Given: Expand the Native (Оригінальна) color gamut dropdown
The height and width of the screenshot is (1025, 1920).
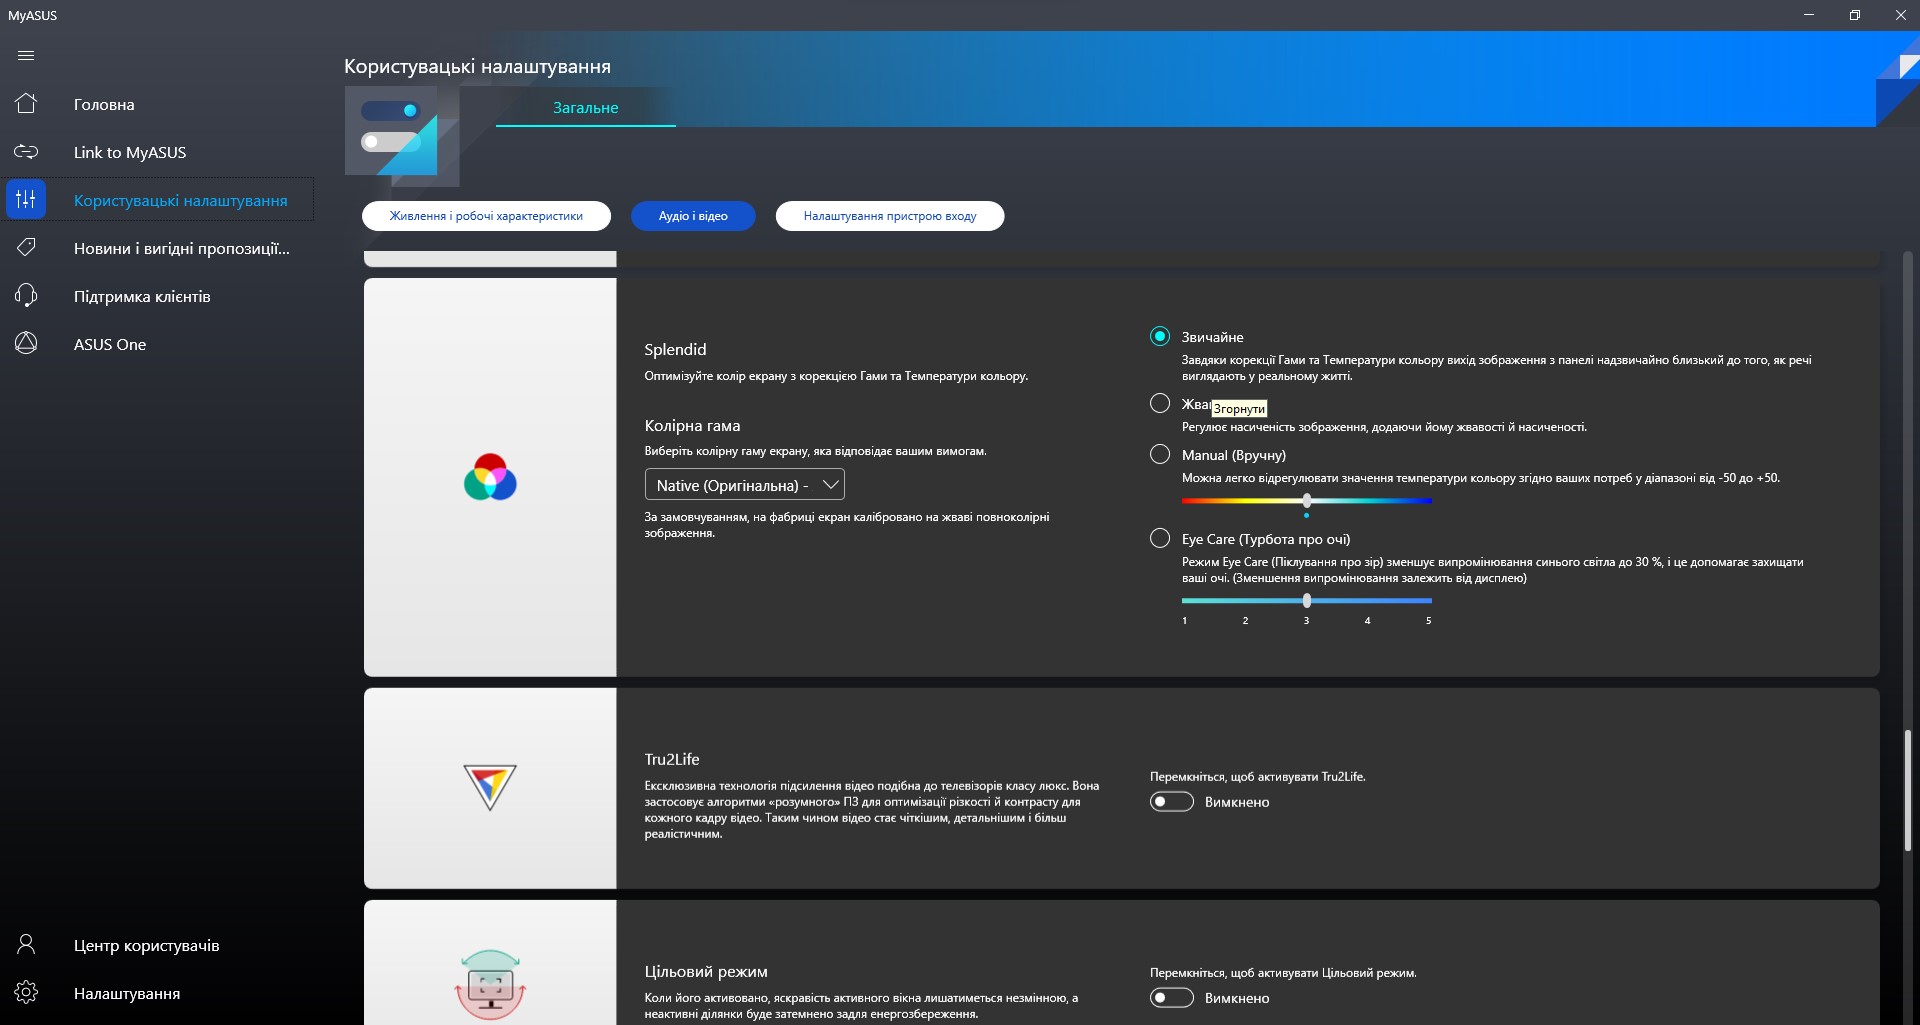Looking at the screenshot, I should (x=744, y=485).
